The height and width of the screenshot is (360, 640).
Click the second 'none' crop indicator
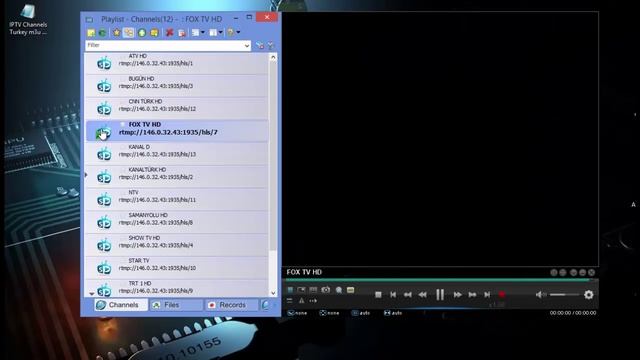(329, 313)
